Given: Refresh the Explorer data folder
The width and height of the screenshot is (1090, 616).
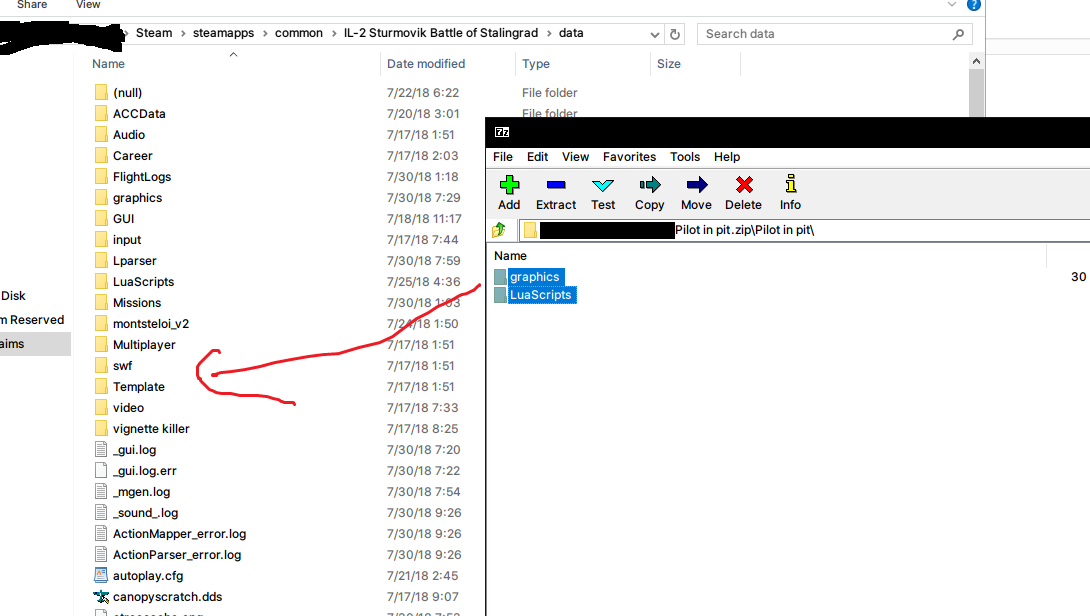Looking at the screenshot, I should point(674,34).
